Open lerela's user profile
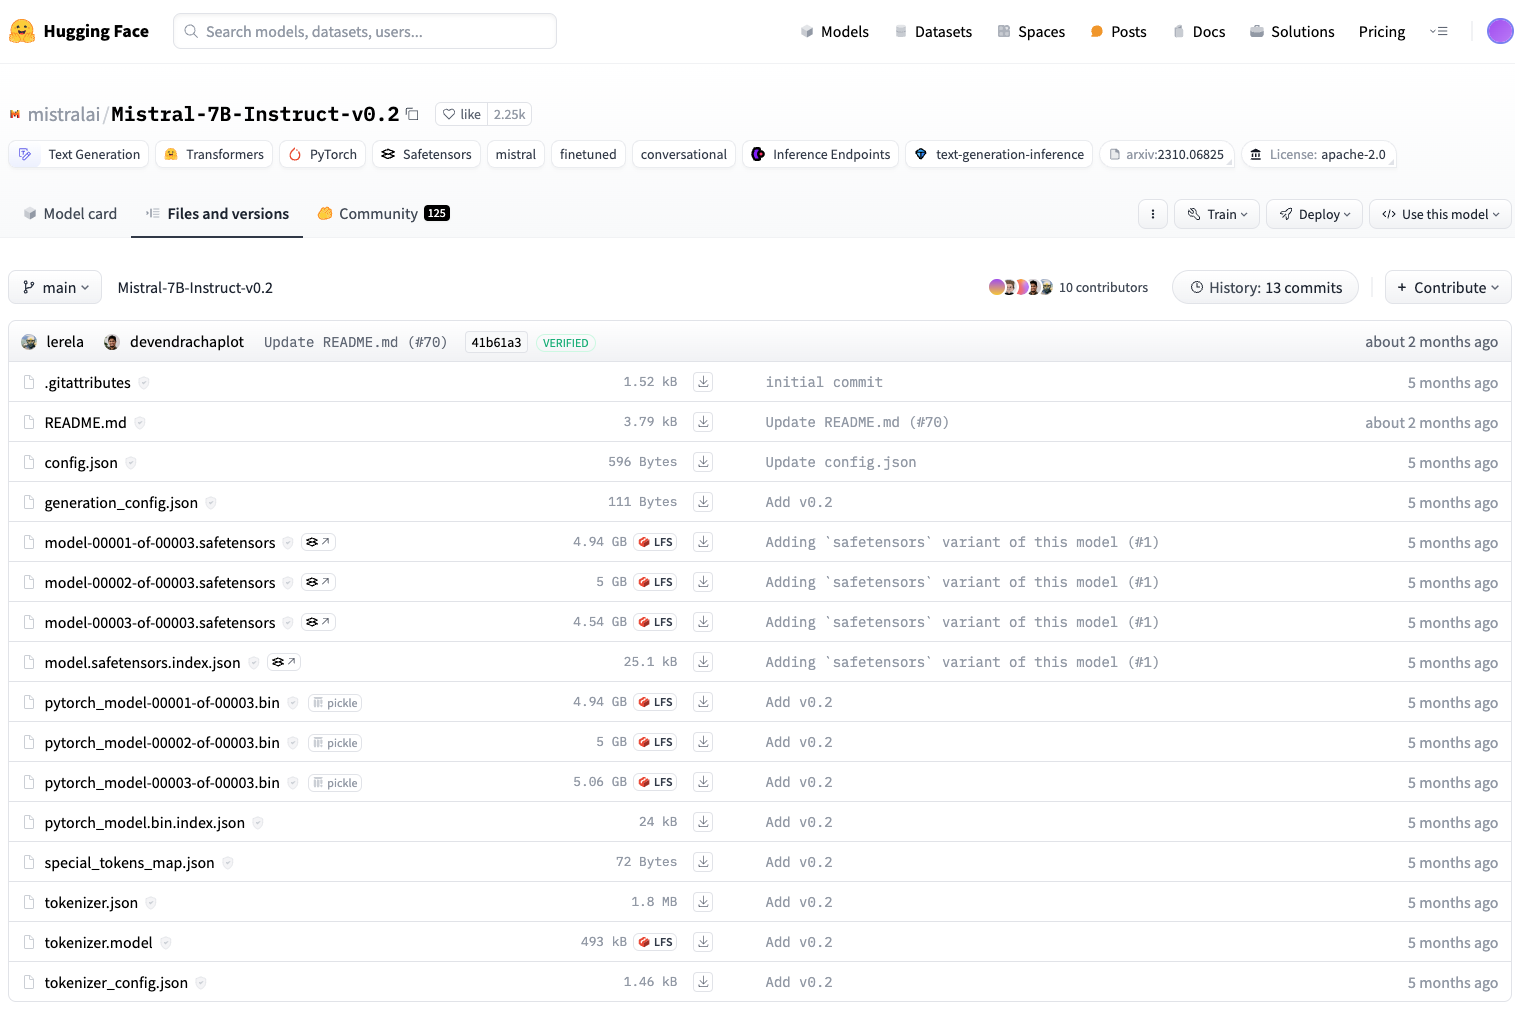 tap(65, 342)
